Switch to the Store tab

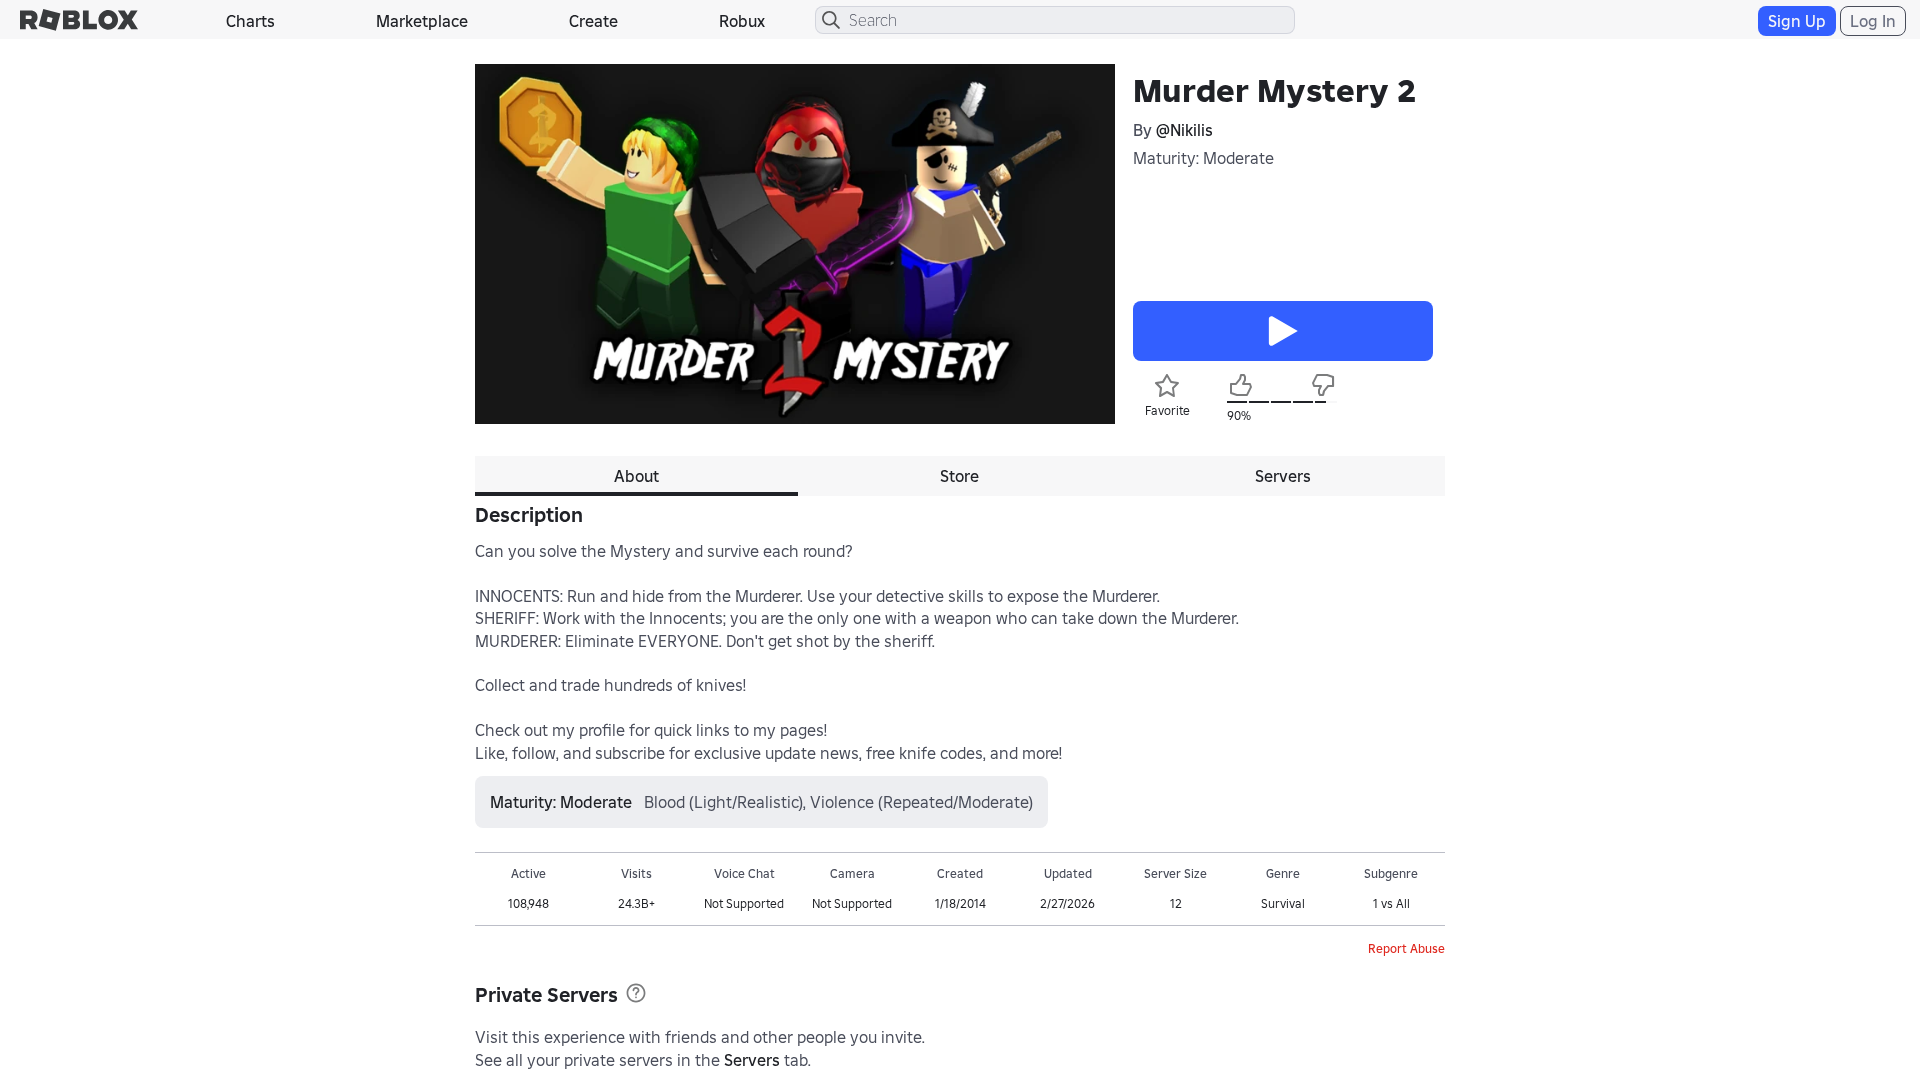pos(959,476)
